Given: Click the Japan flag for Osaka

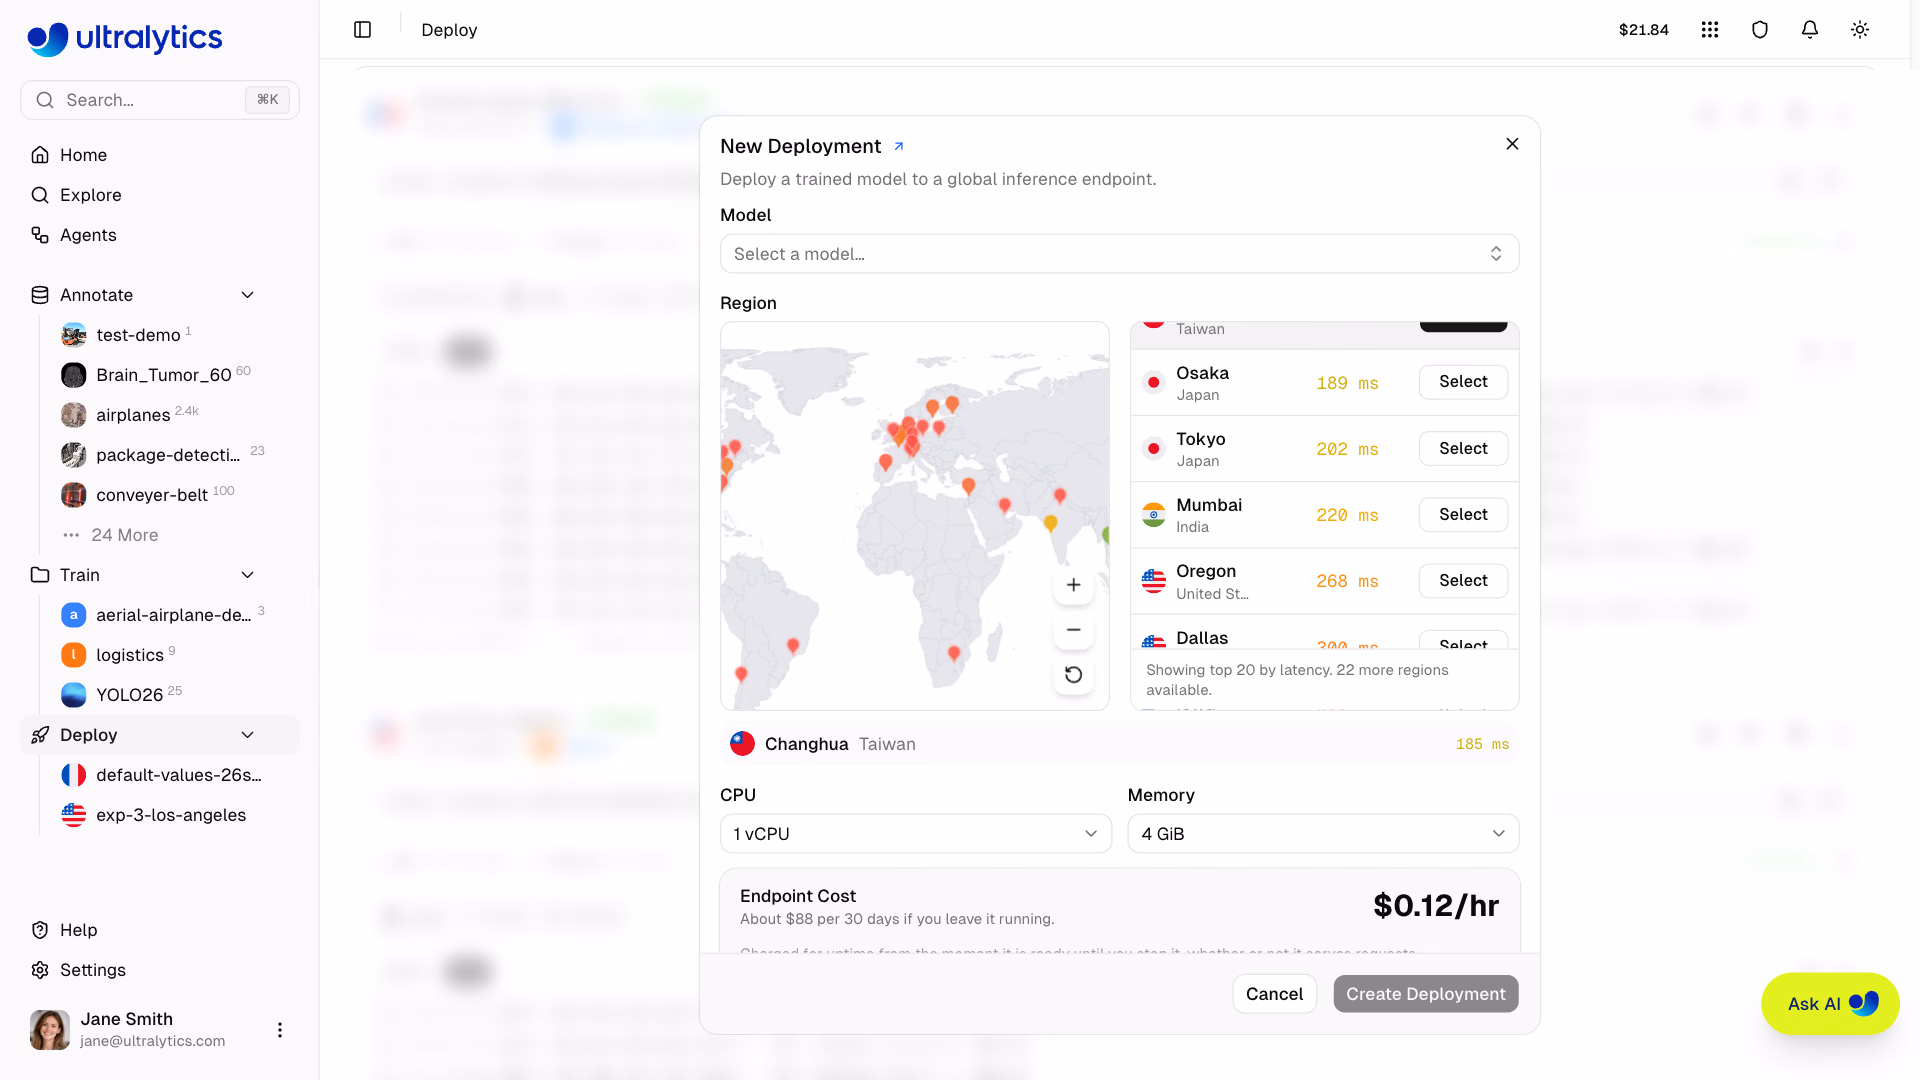Looking at the screenshot, I should click(1154, 383).
